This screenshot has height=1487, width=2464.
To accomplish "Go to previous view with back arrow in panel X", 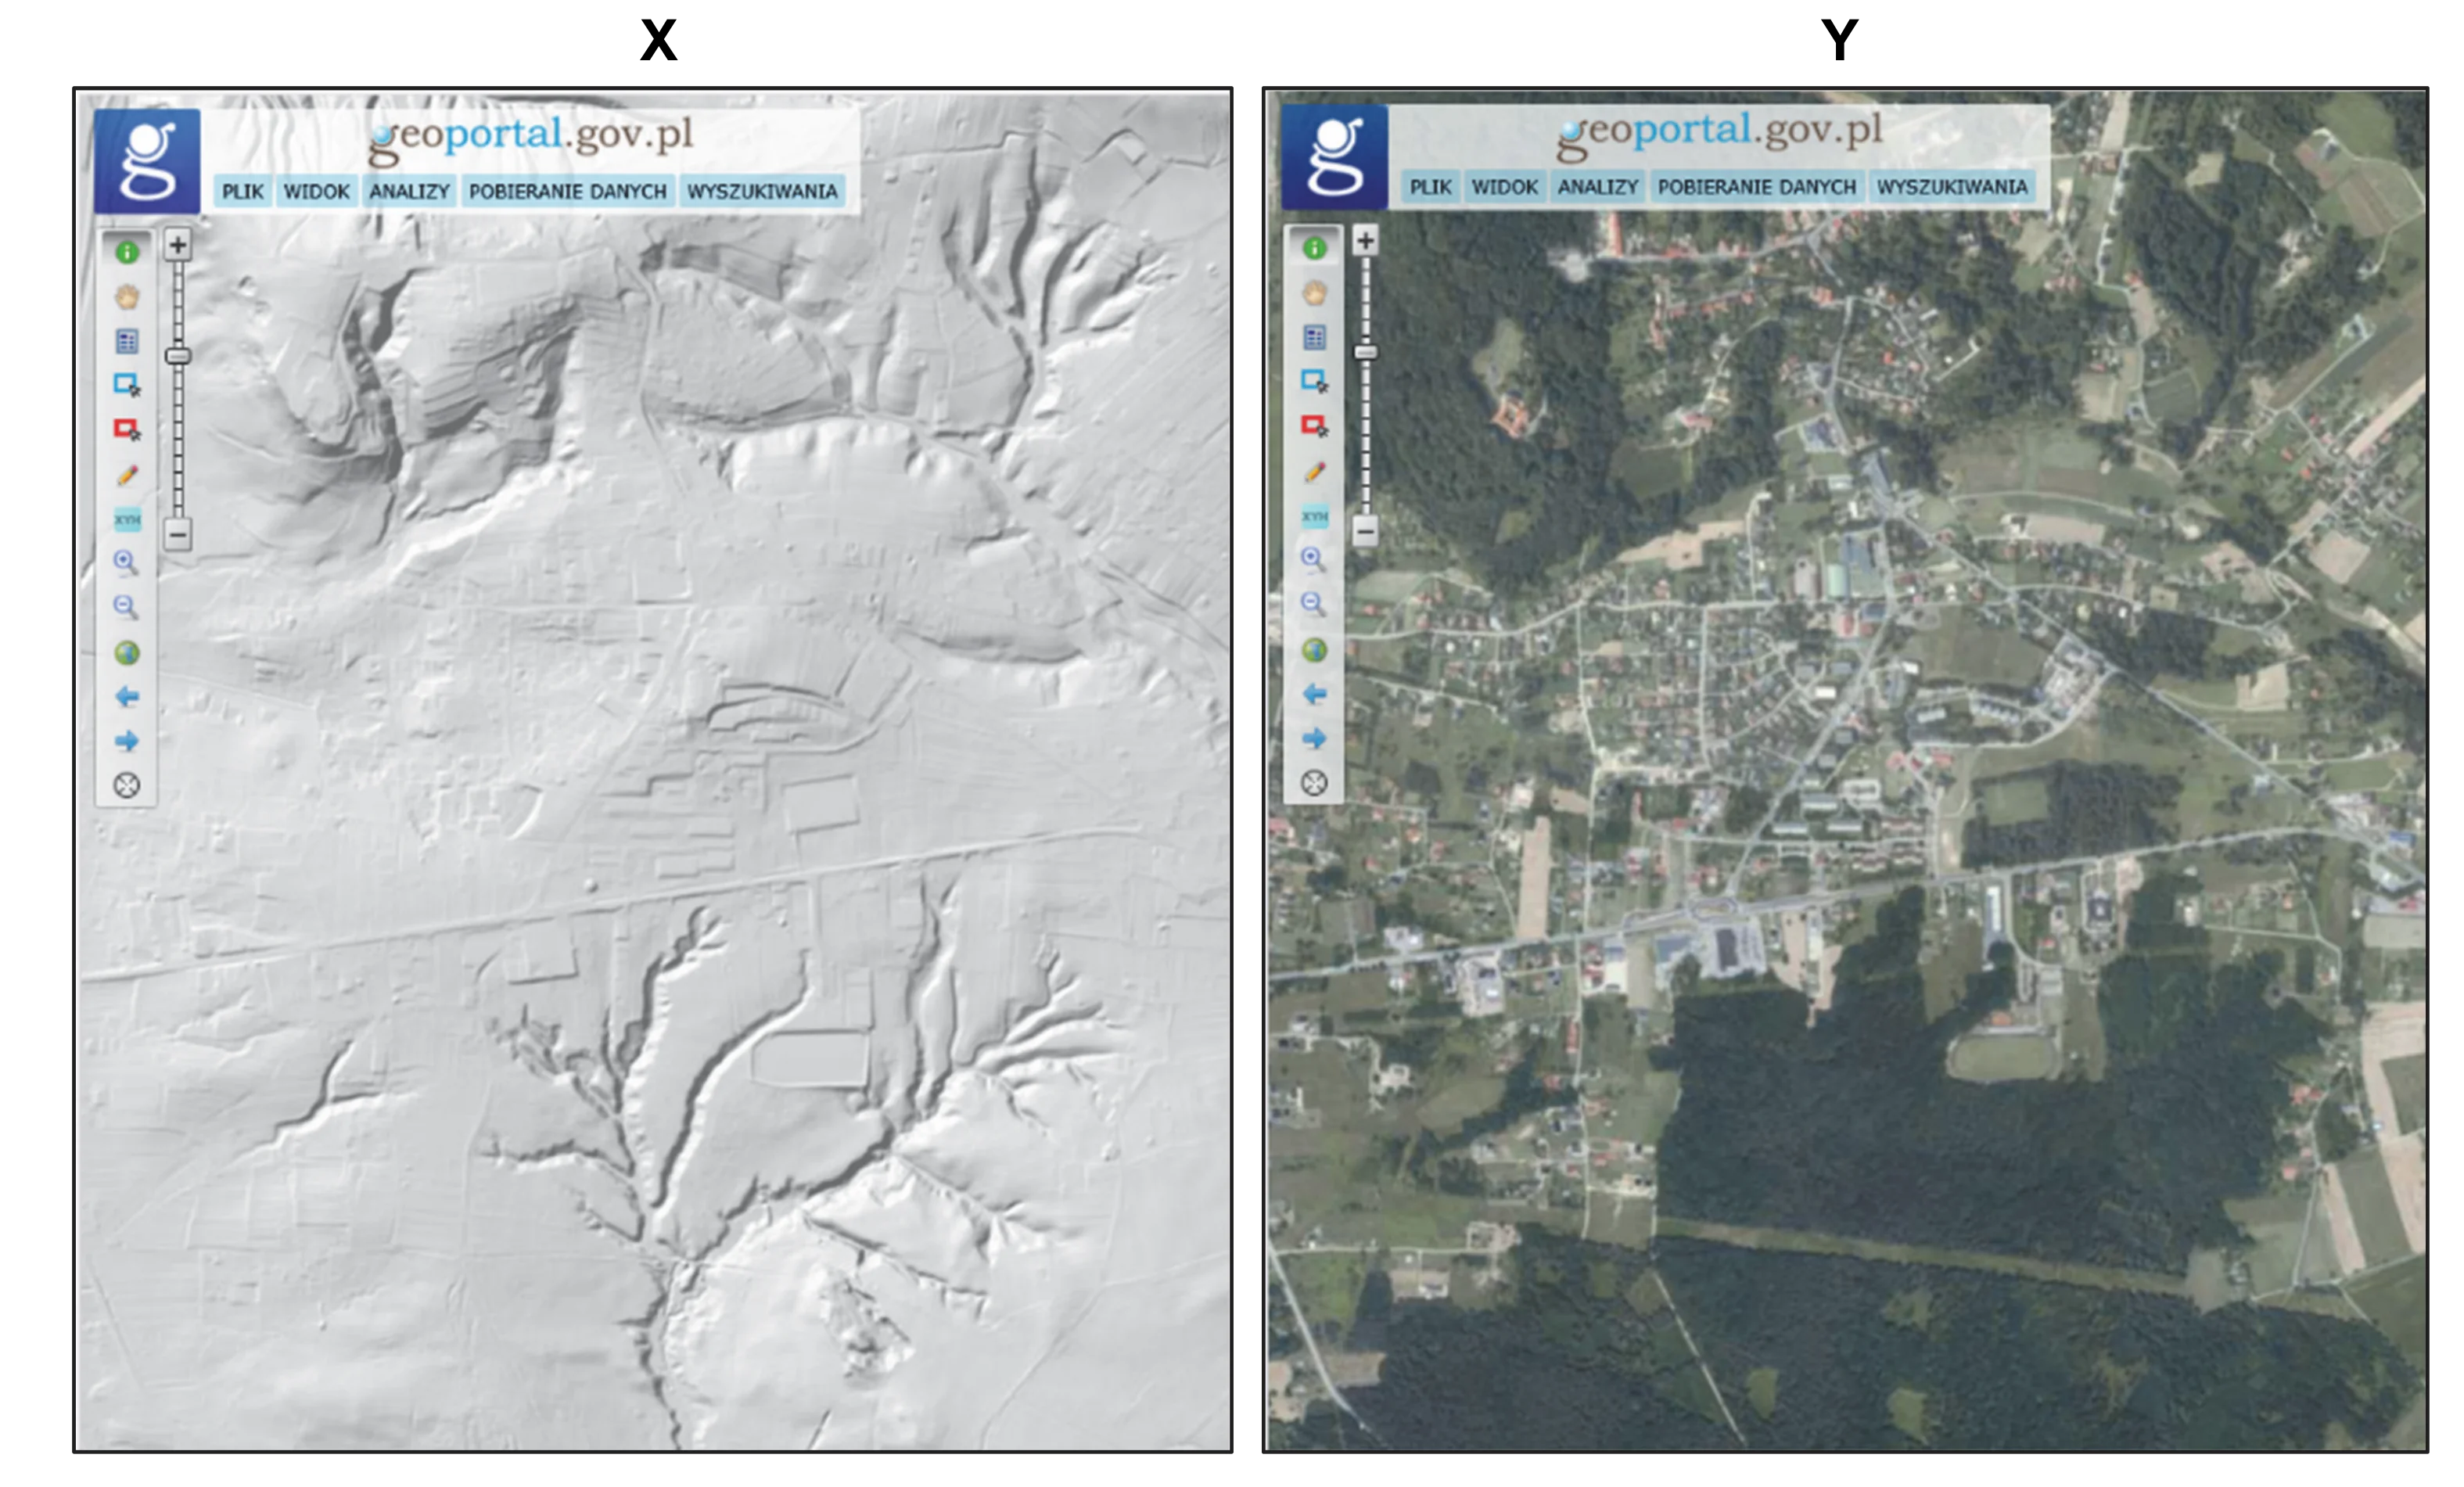I will coord(127,697).
